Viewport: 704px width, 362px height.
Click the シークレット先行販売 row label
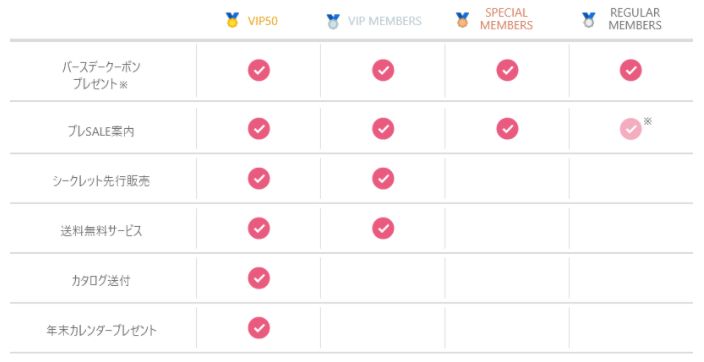[101, 181]
